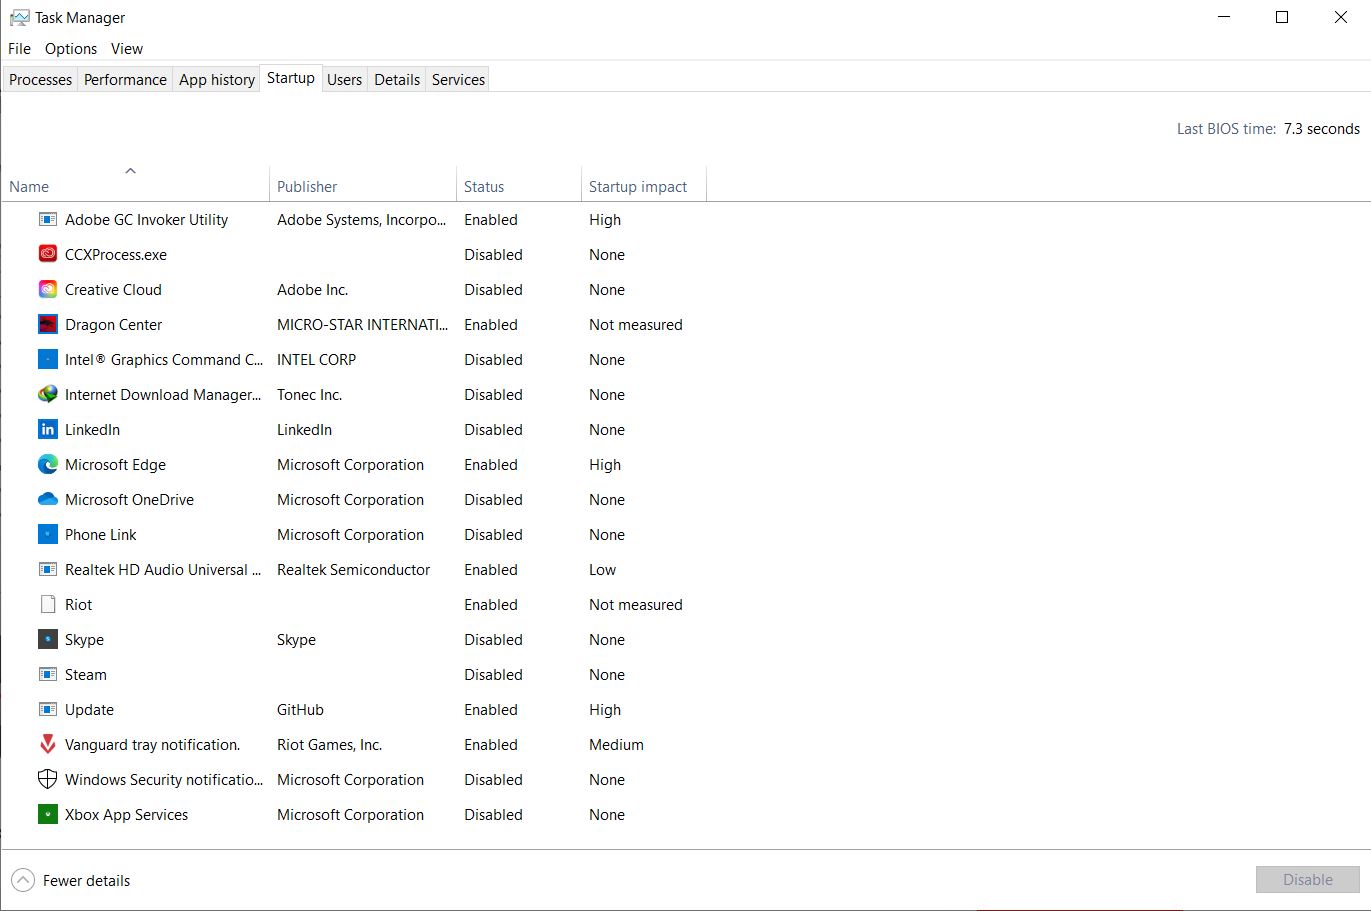This screenshot has width=1371, height=911.
Task: Select the Dragon Center icon
Action: [47, 324]
